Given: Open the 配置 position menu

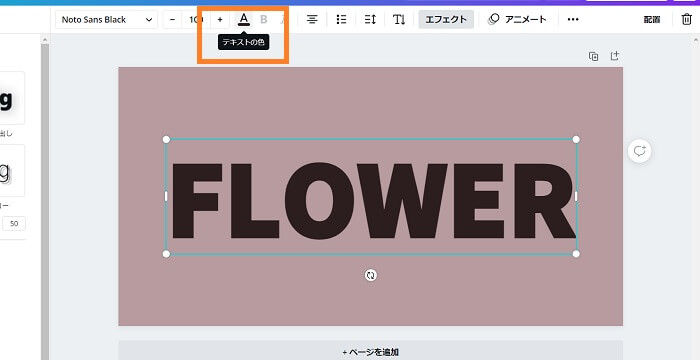Looking at the screenshot, I should pos(652,19).
